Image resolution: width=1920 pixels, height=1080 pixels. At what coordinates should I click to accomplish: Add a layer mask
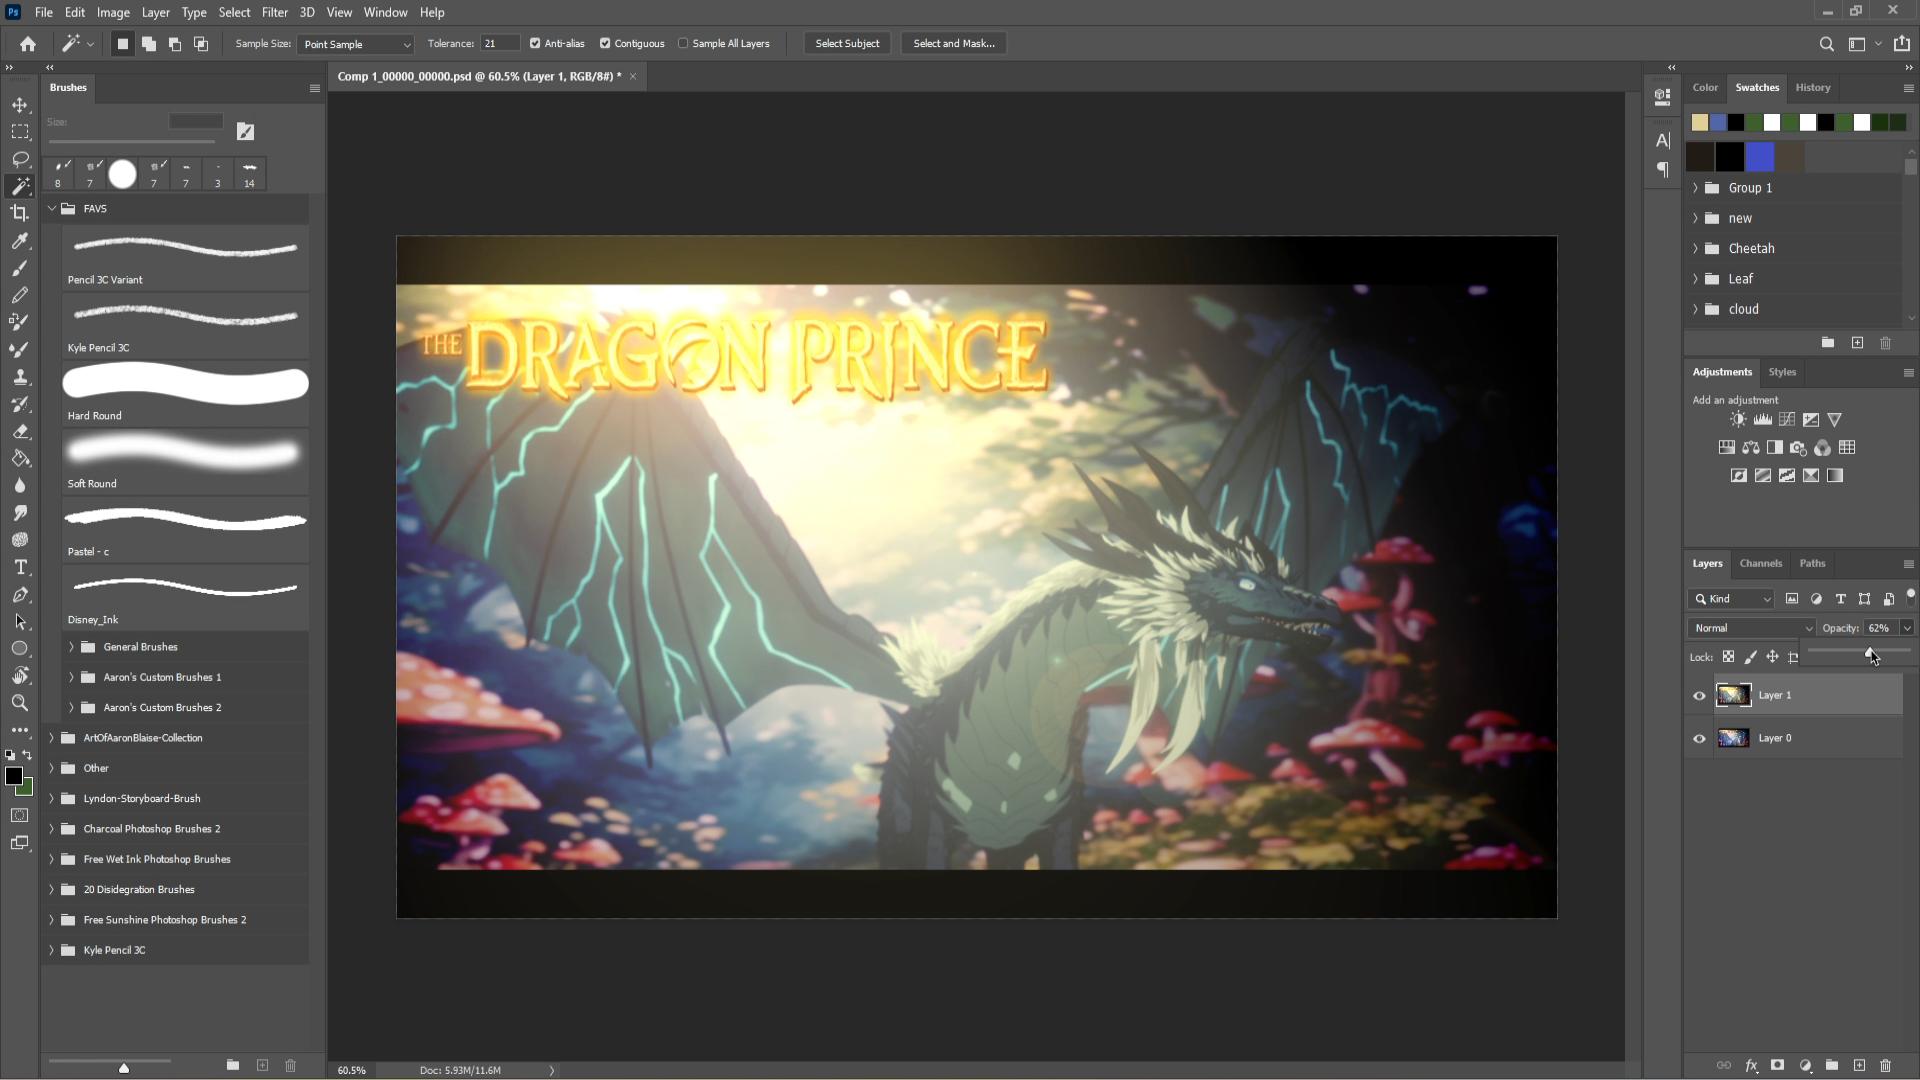pyautogui.click(x=1778, y=1066)
